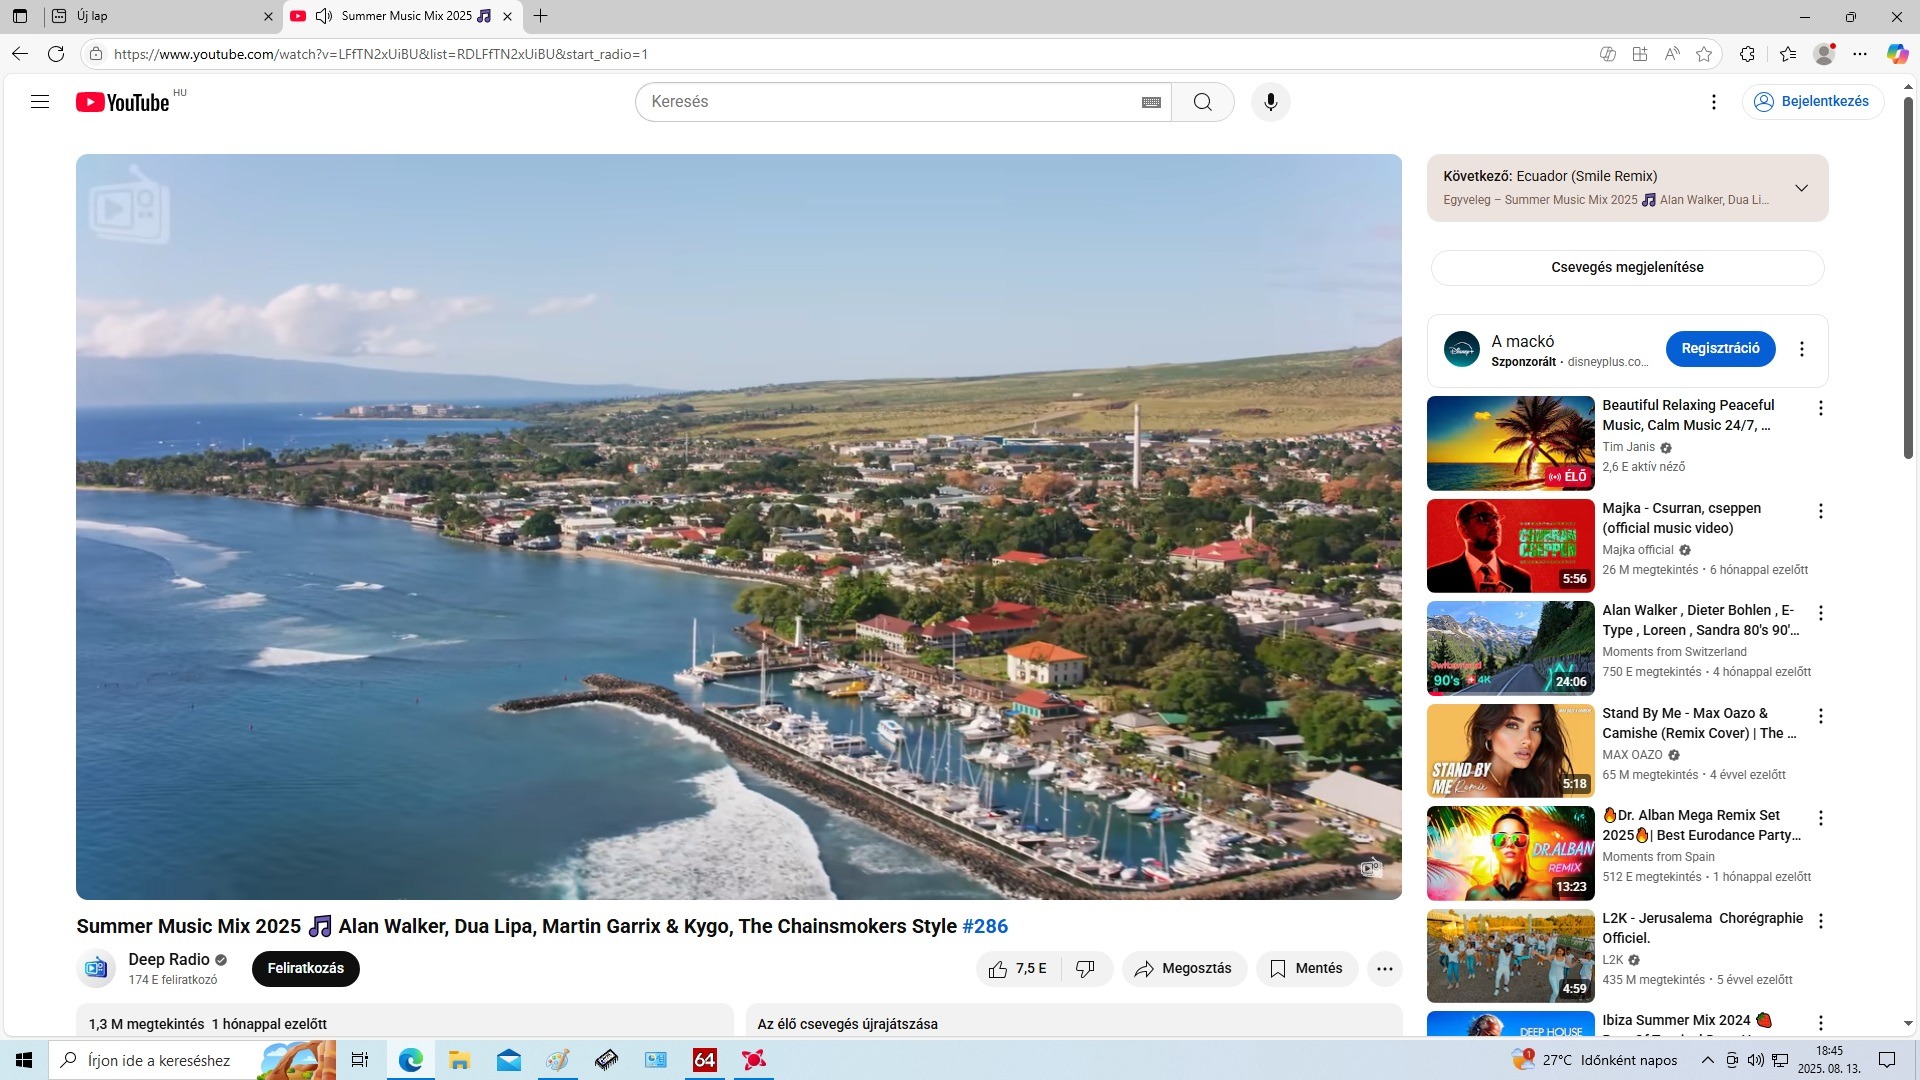This screenshot has width=1920, height=1080.
Task: Mute the tab via speaker icon
Action: 323,16
